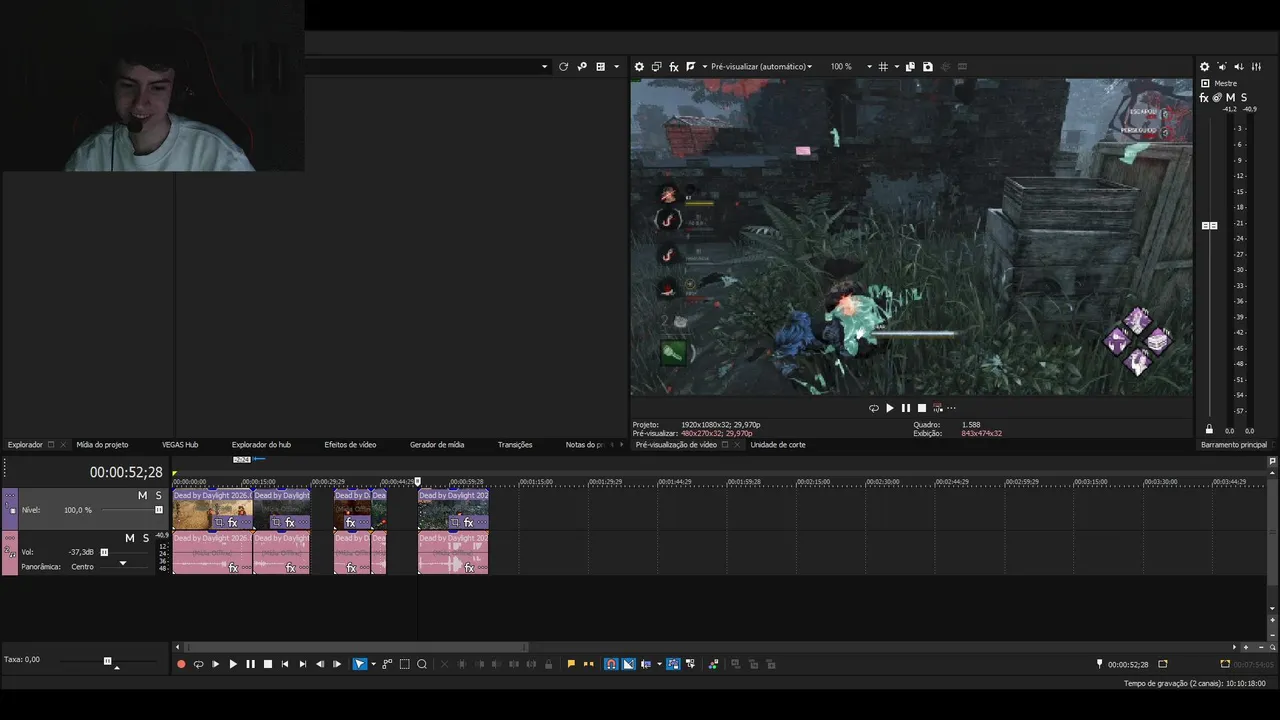This screenshot has height=720, width=1280.
Task: Click pause button under video preview
Action: pyautogui.click(x=906, y=408)
